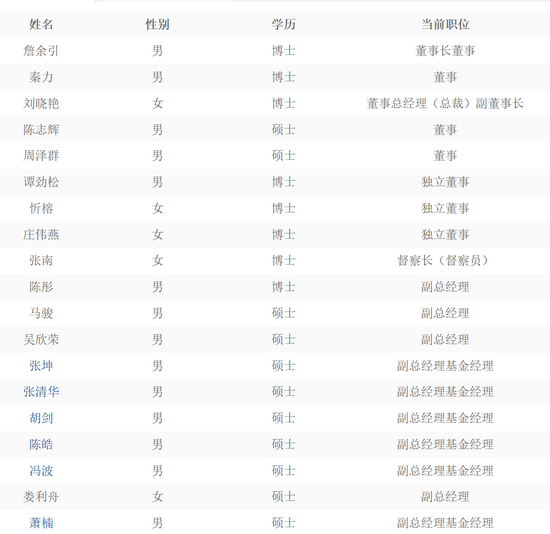Click 张南's gender cell 女
Image resolution: width=550 pixels, height=534 pixels.
pos(157,260)
